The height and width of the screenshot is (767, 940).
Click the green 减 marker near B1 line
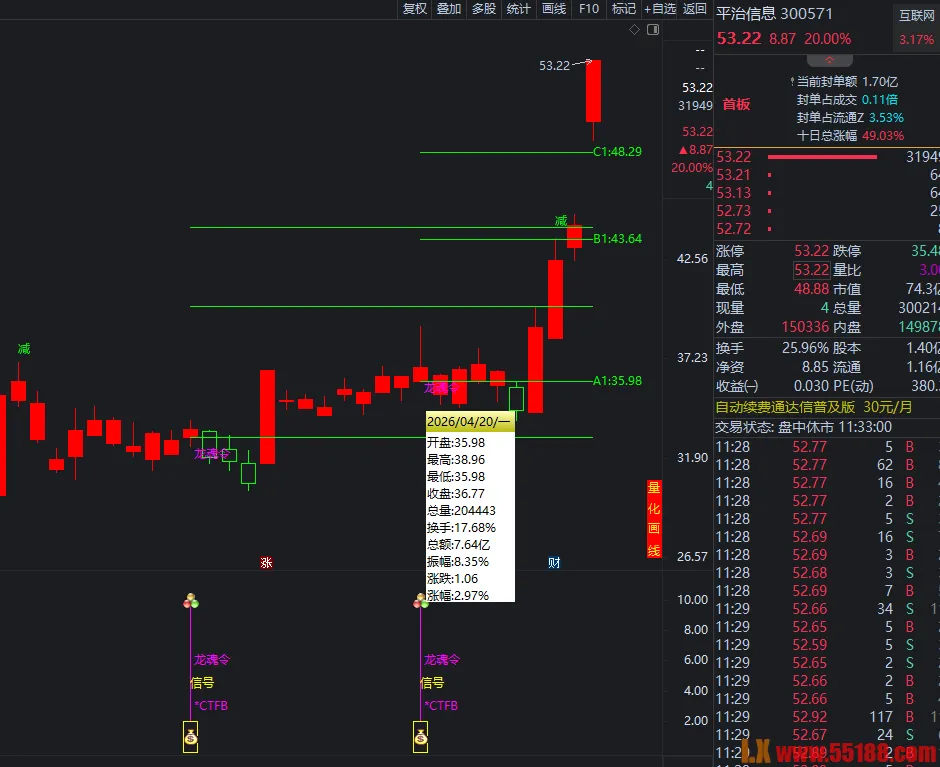point(561,221)
